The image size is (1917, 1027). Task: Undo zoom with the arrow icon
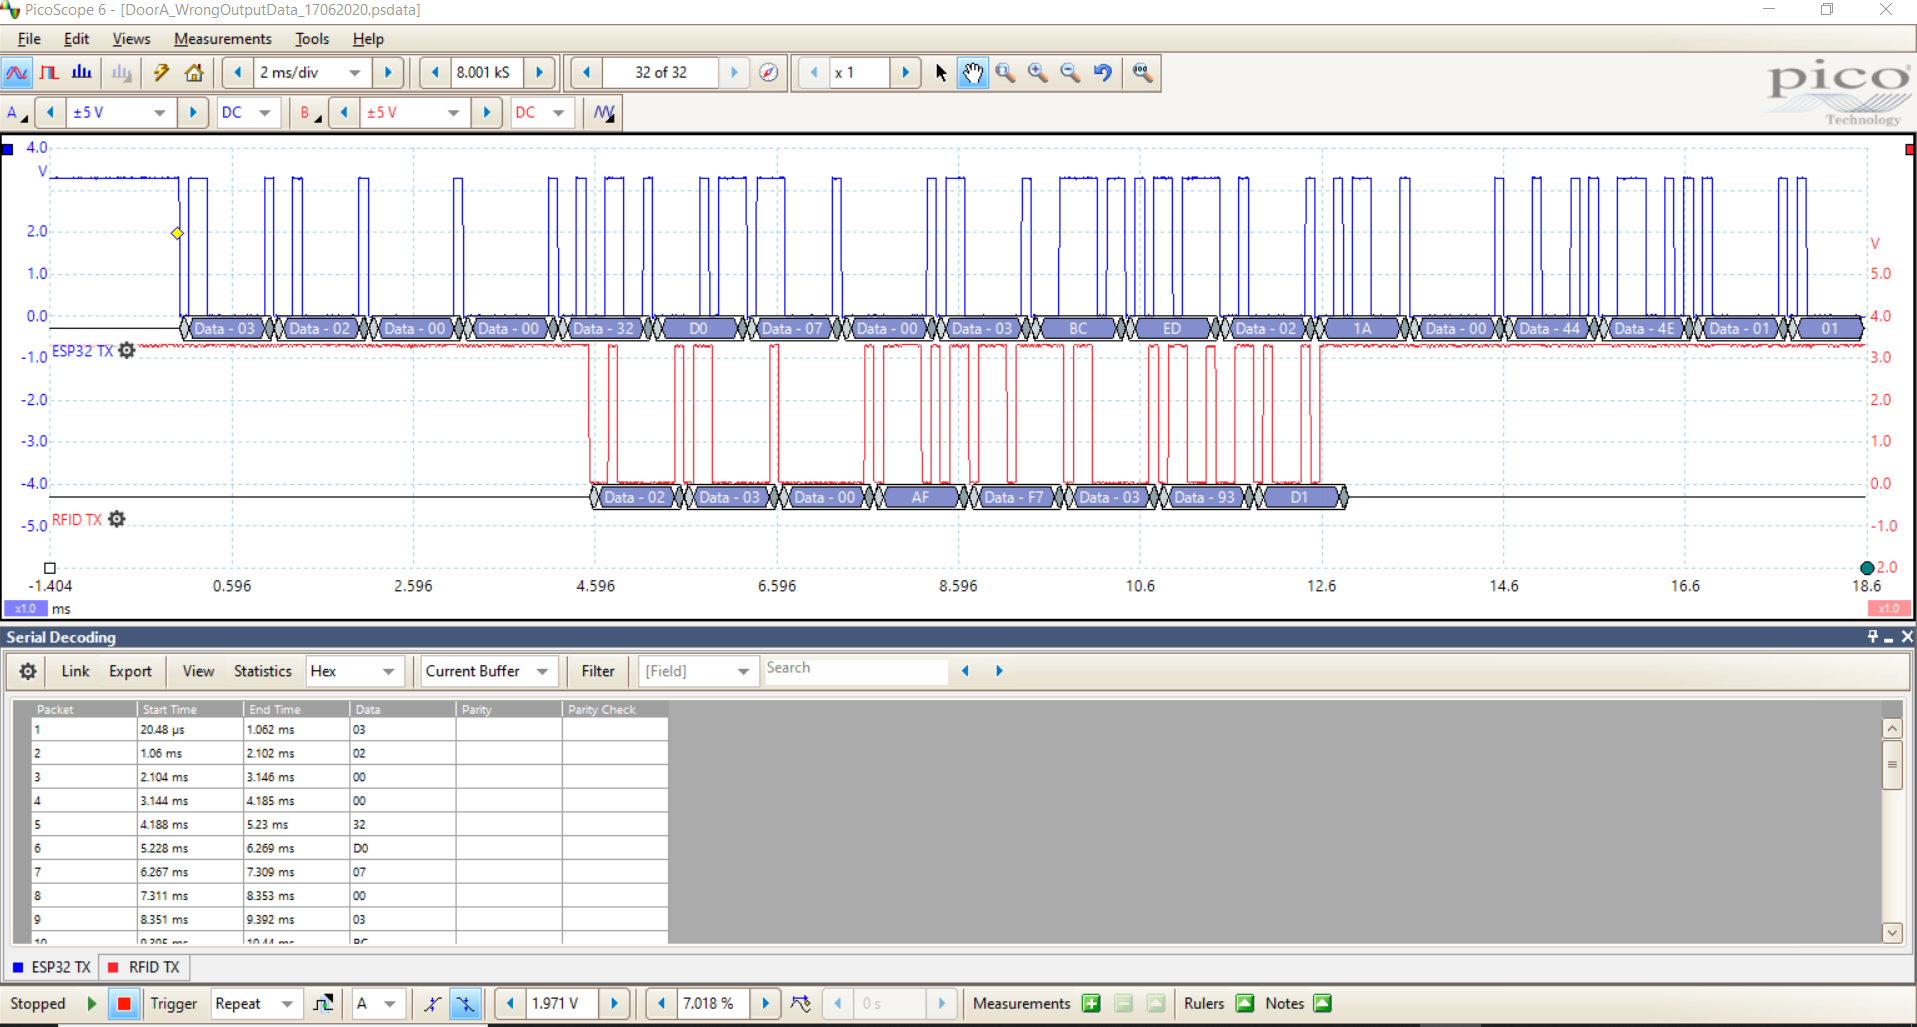click(x=1103, y=73)
